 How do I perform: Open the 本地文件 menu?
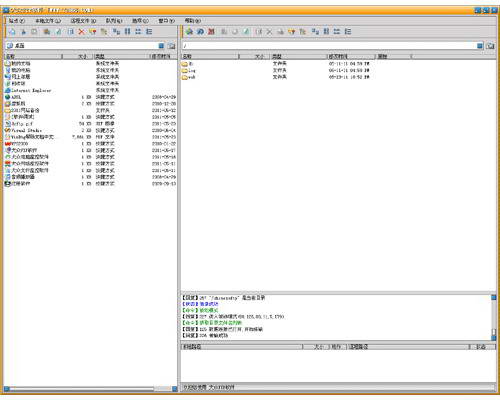pyautogui.click(x=48, y=21)
